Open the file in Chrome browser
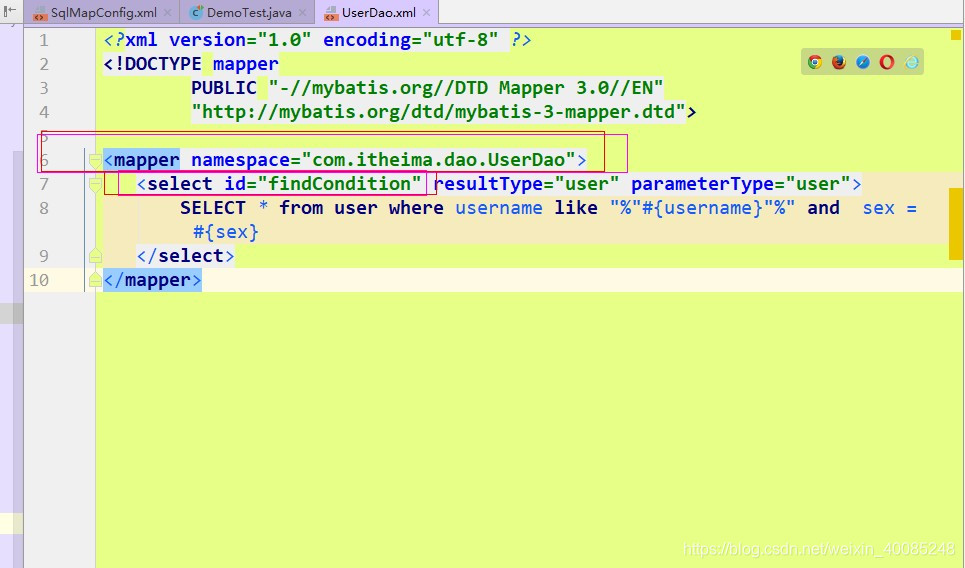This screenshot has height=568, width=965. (x=815, y=62)
